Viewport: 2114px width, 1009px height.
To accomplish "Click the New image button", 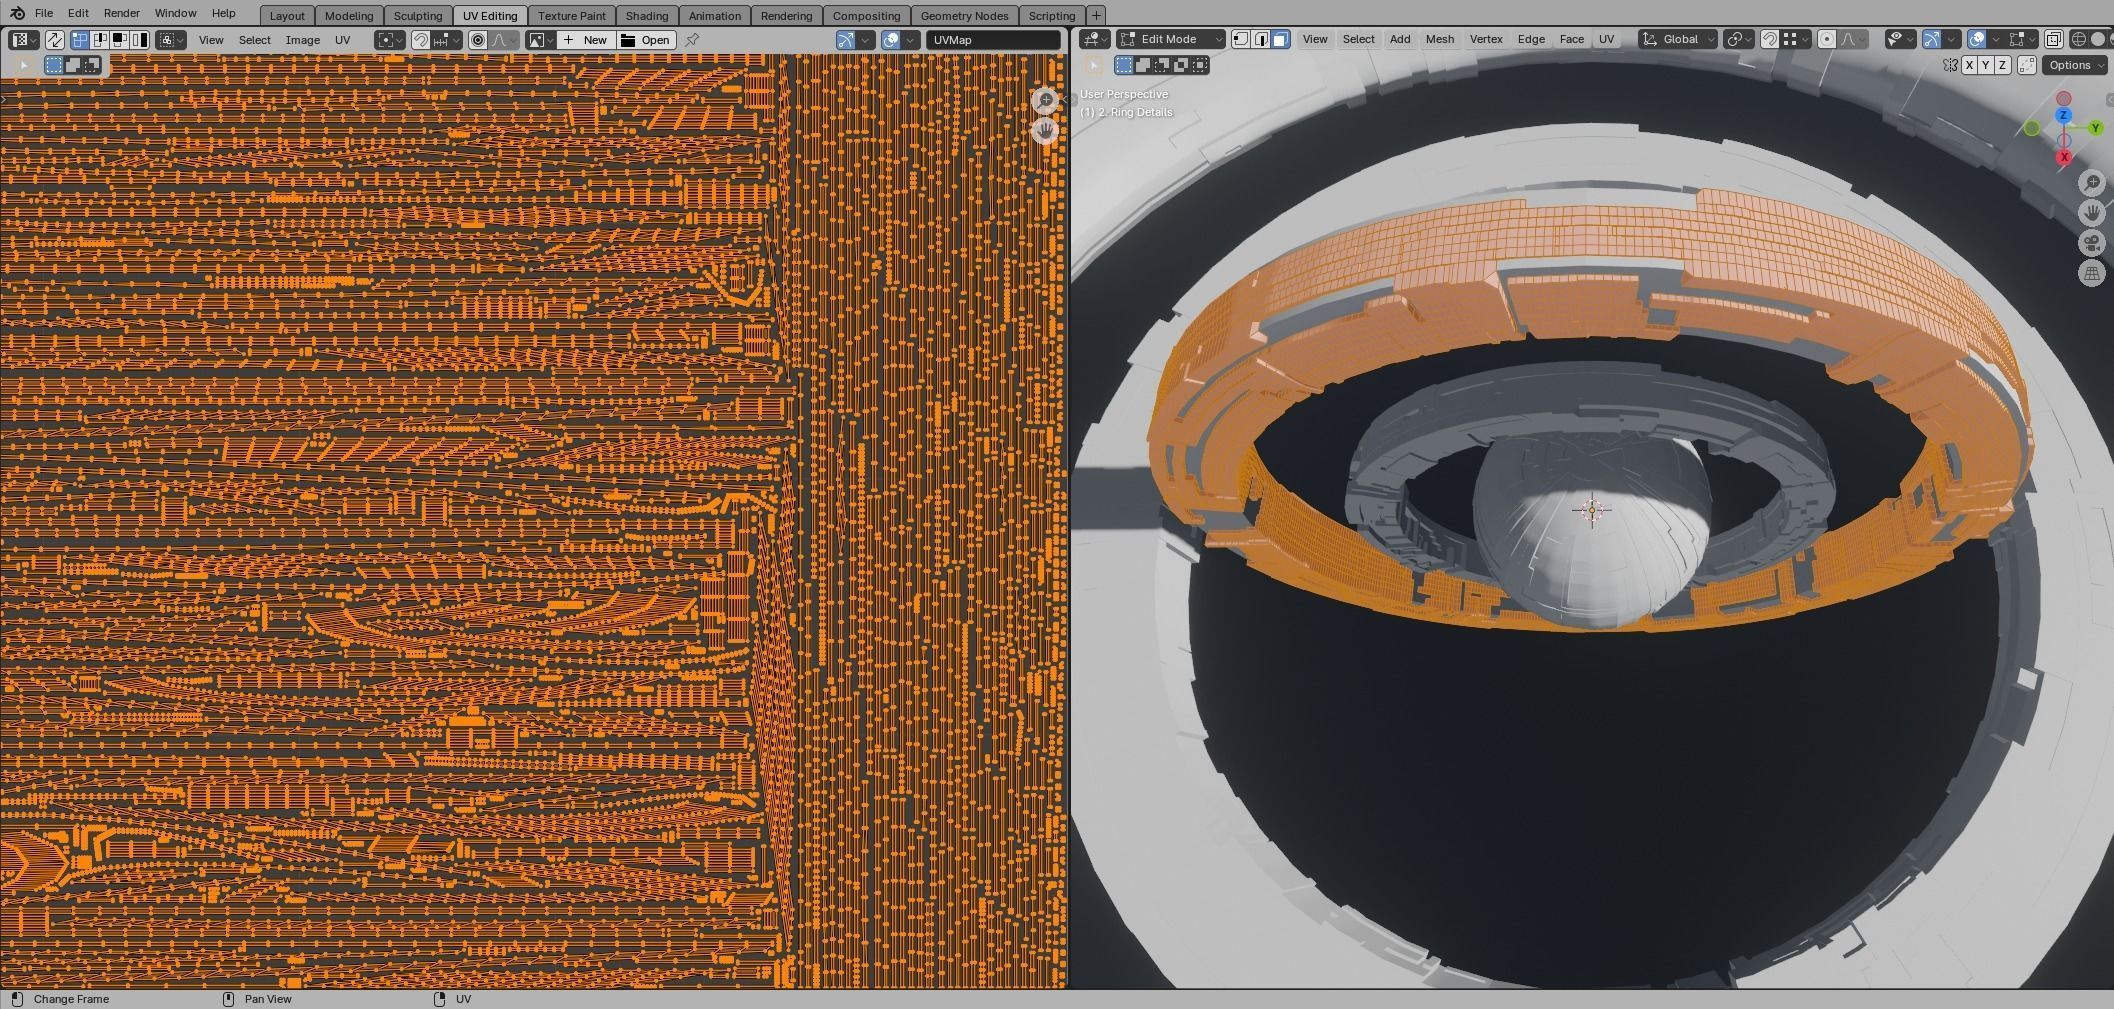I will point(586,40).
